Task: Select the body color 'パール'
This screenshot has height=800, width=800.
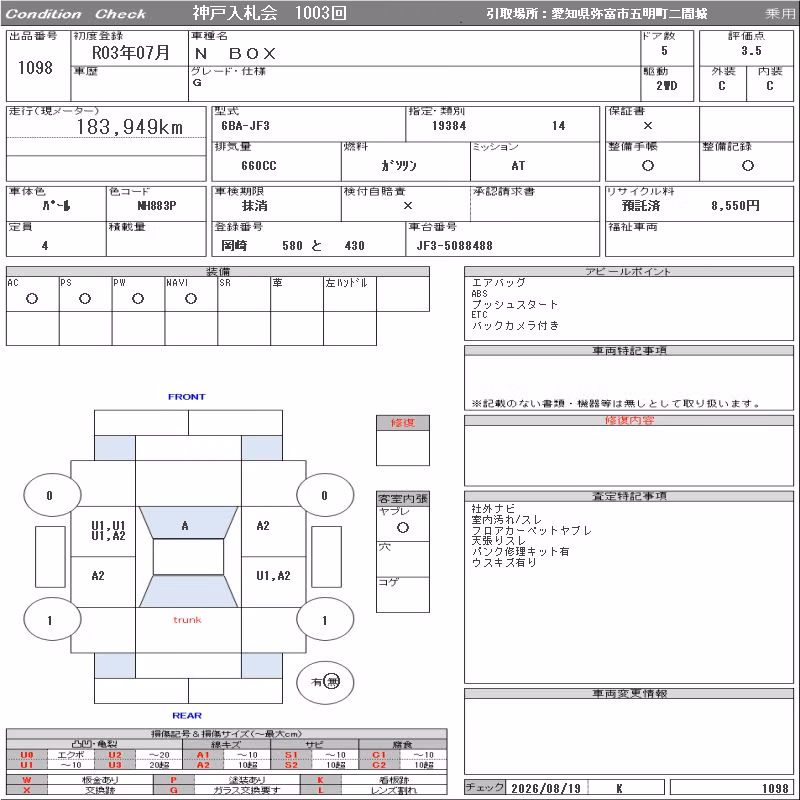Action: 57,206
